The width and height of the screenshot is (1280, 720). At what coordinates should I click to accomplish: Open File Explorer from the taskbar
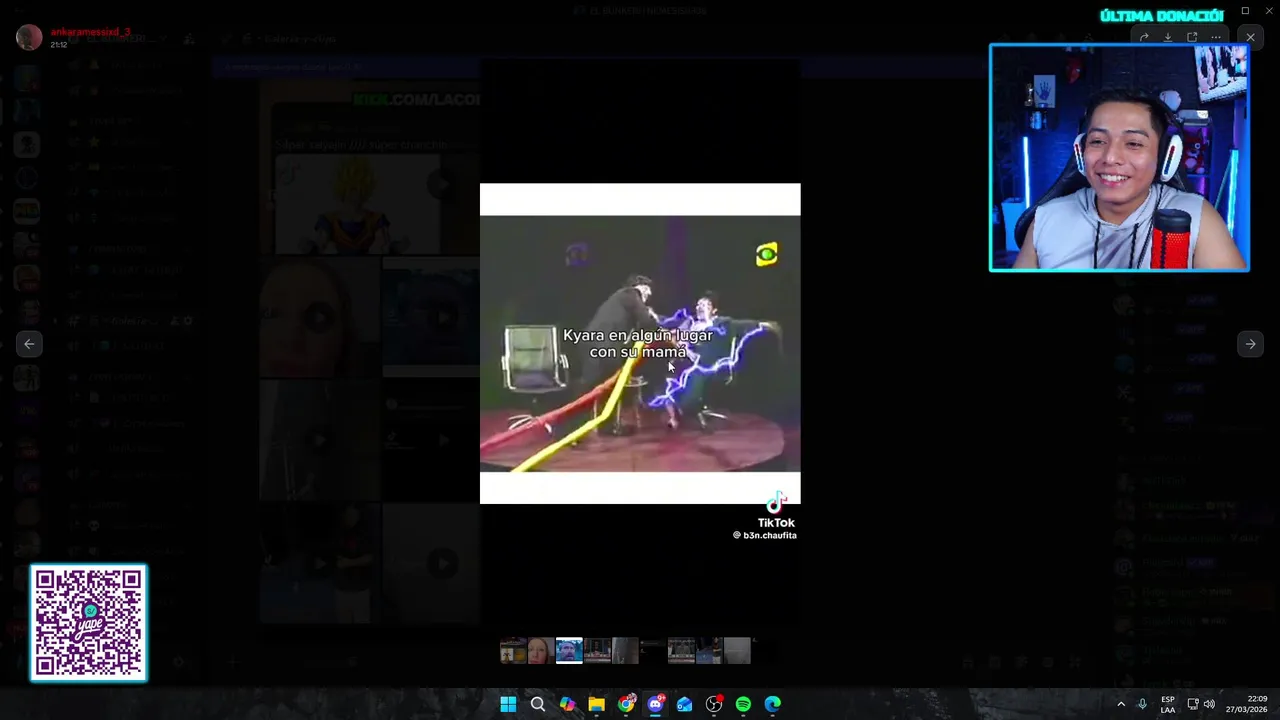[x=597, y=704]
